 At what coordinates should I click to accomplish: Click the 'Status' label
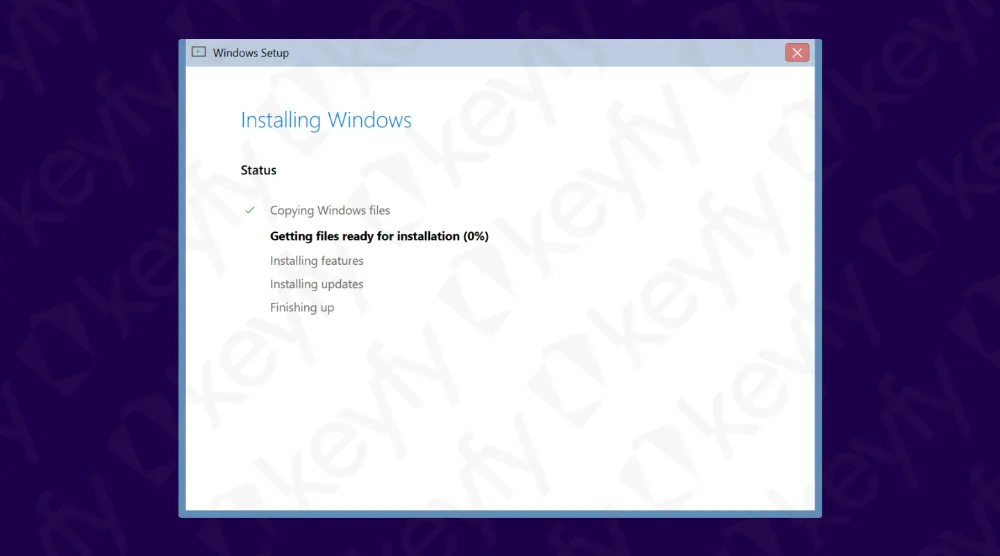click(258, 170)
